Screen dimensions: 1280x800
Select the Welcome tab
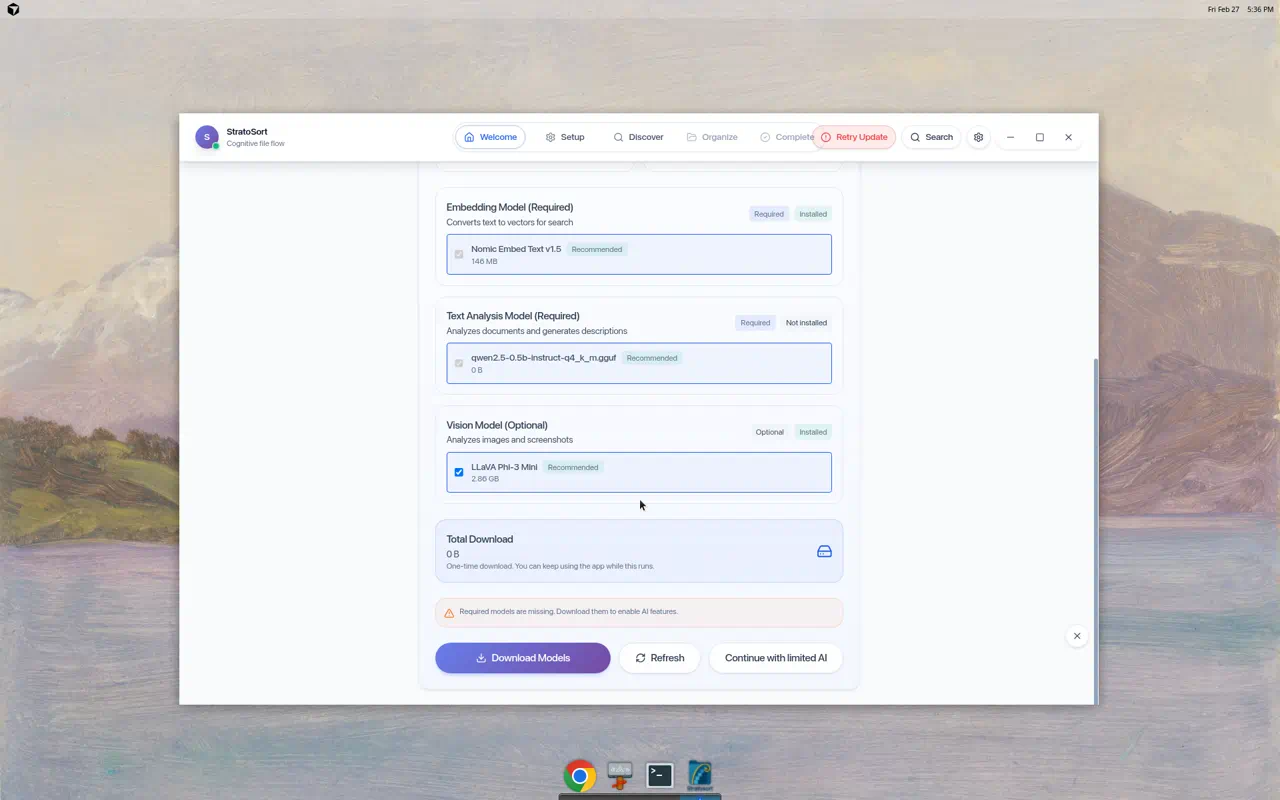[490, 137]
